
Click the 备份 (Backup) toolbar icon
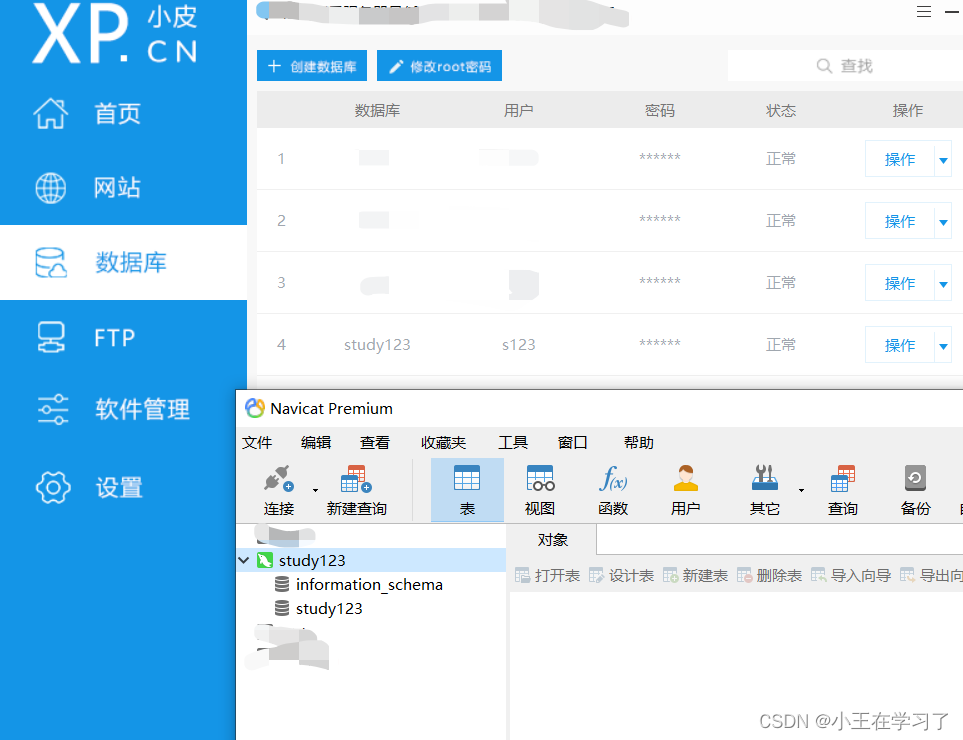pos(915,489)
